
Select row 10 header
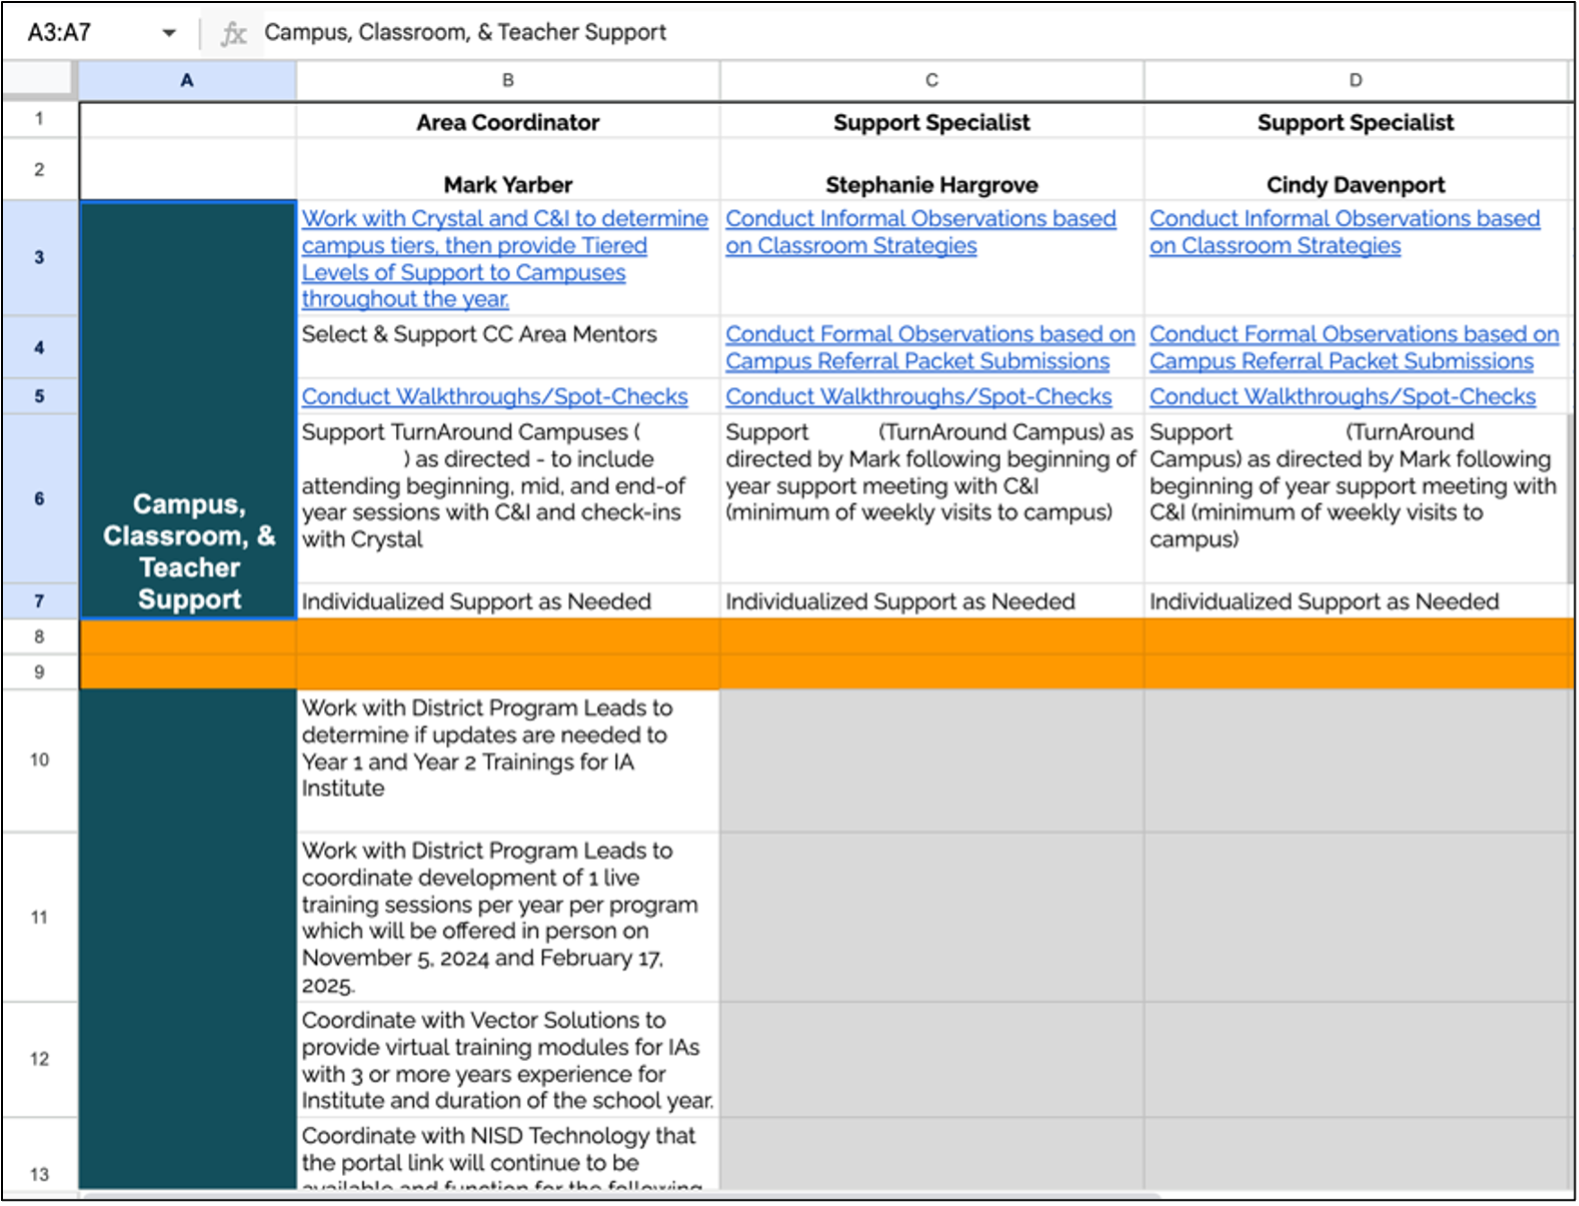(x=39, y=760)
